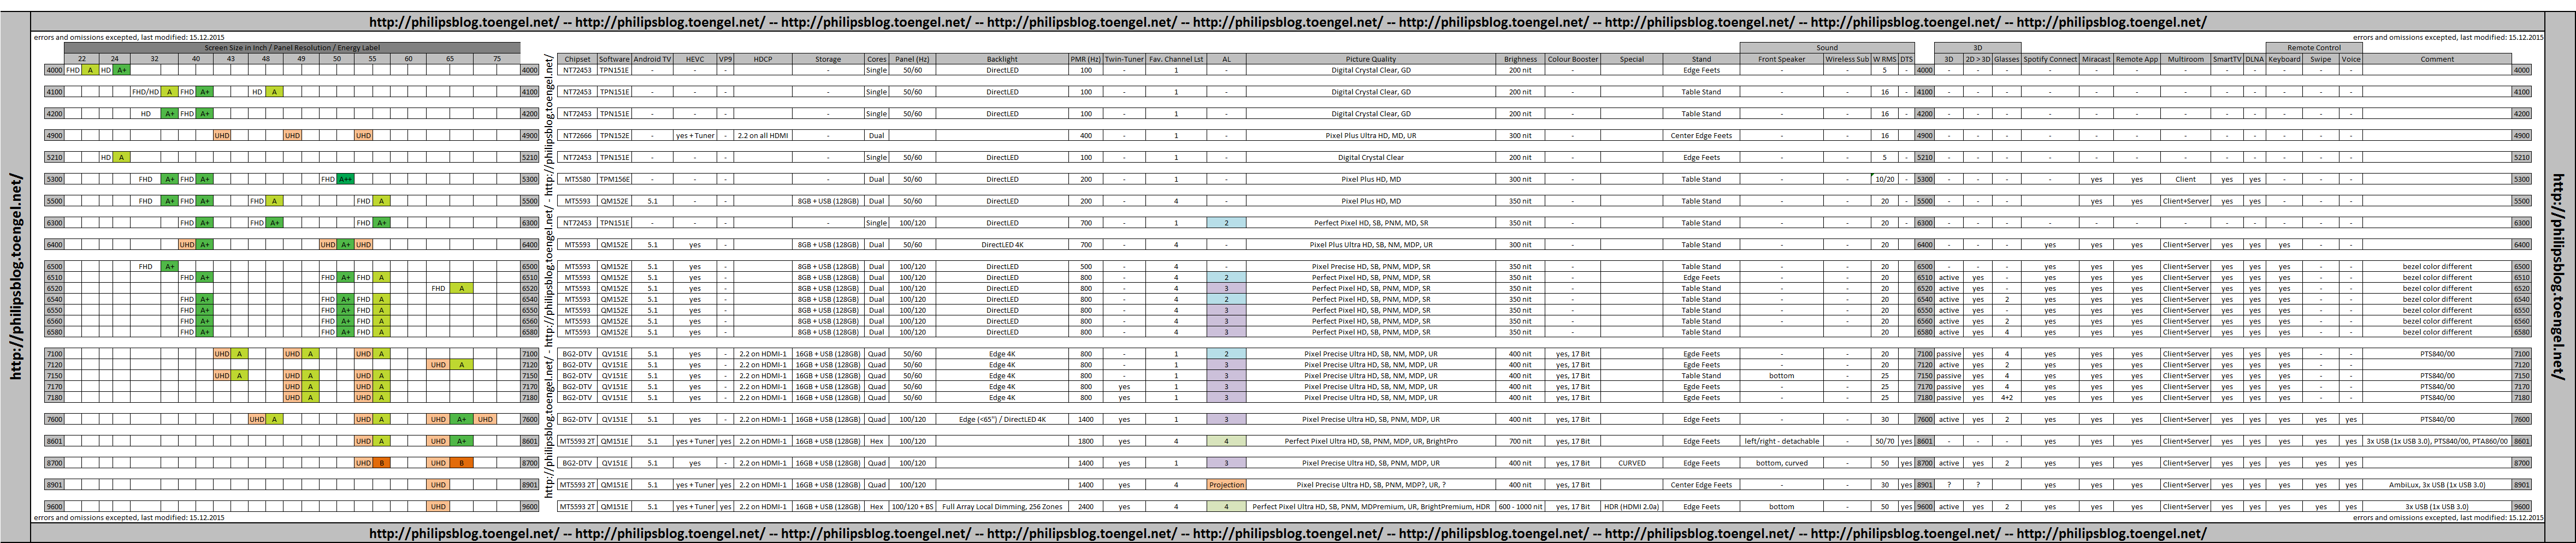Click the 'HDR (HDMI 2.0a)' cell
The width and height of the screenshot is (2576, 543).
[1631, 507]
